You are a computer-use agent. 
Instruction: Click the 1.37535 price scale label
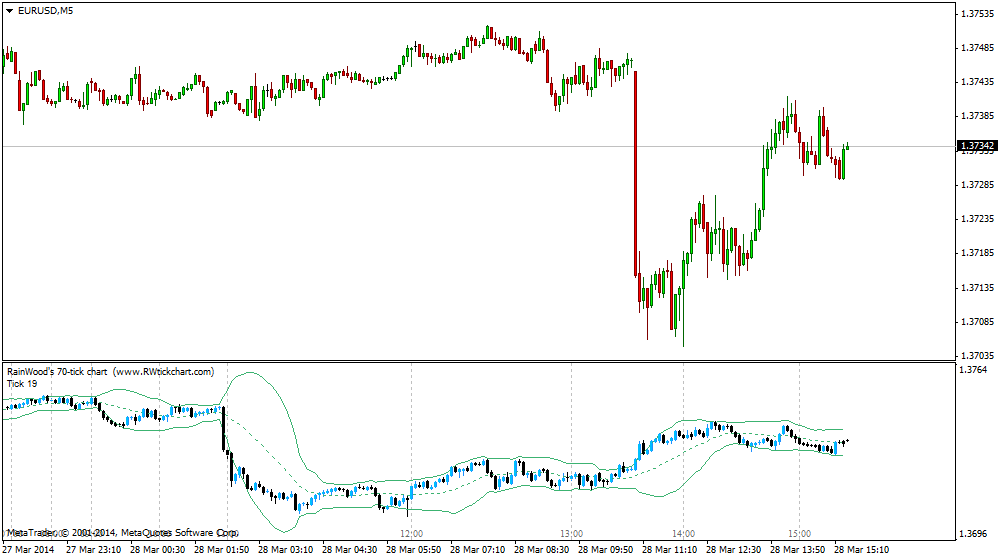point(975,14)
